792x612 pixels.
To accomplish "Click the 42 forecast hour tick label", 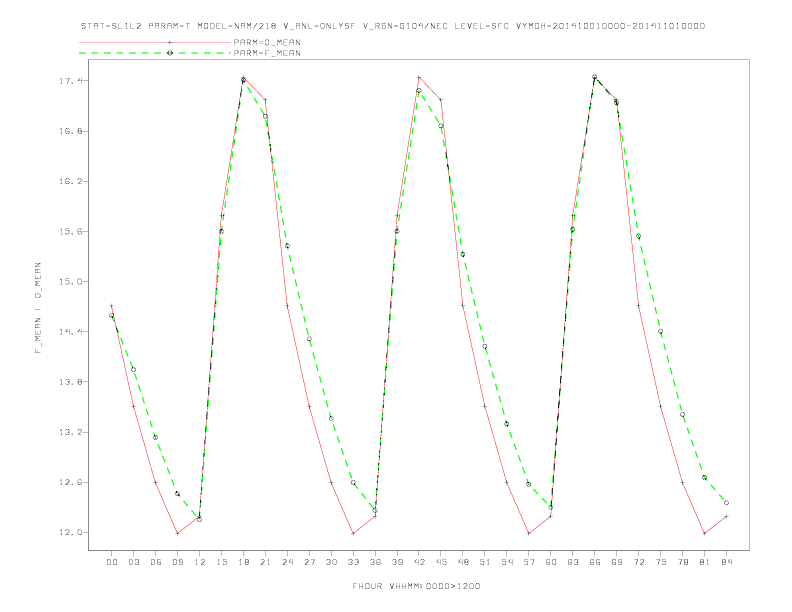I will coord(419,562).
